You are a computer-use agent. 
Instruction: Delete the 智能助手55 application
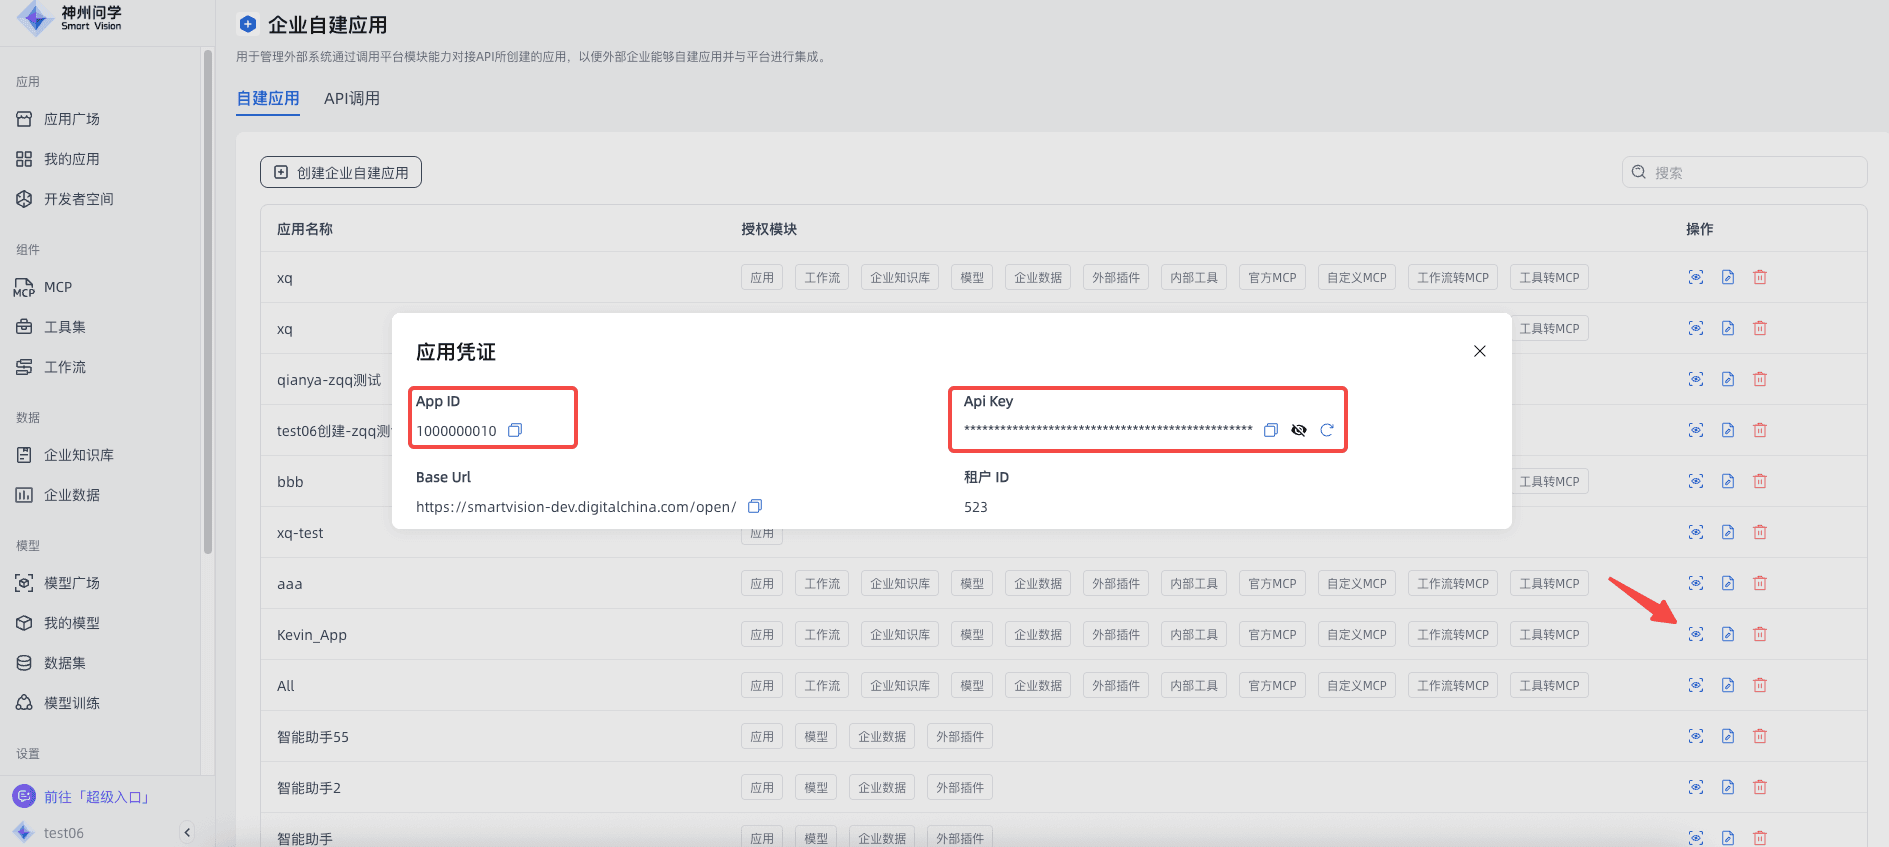pyautogui.click(x=1760, y=736)
